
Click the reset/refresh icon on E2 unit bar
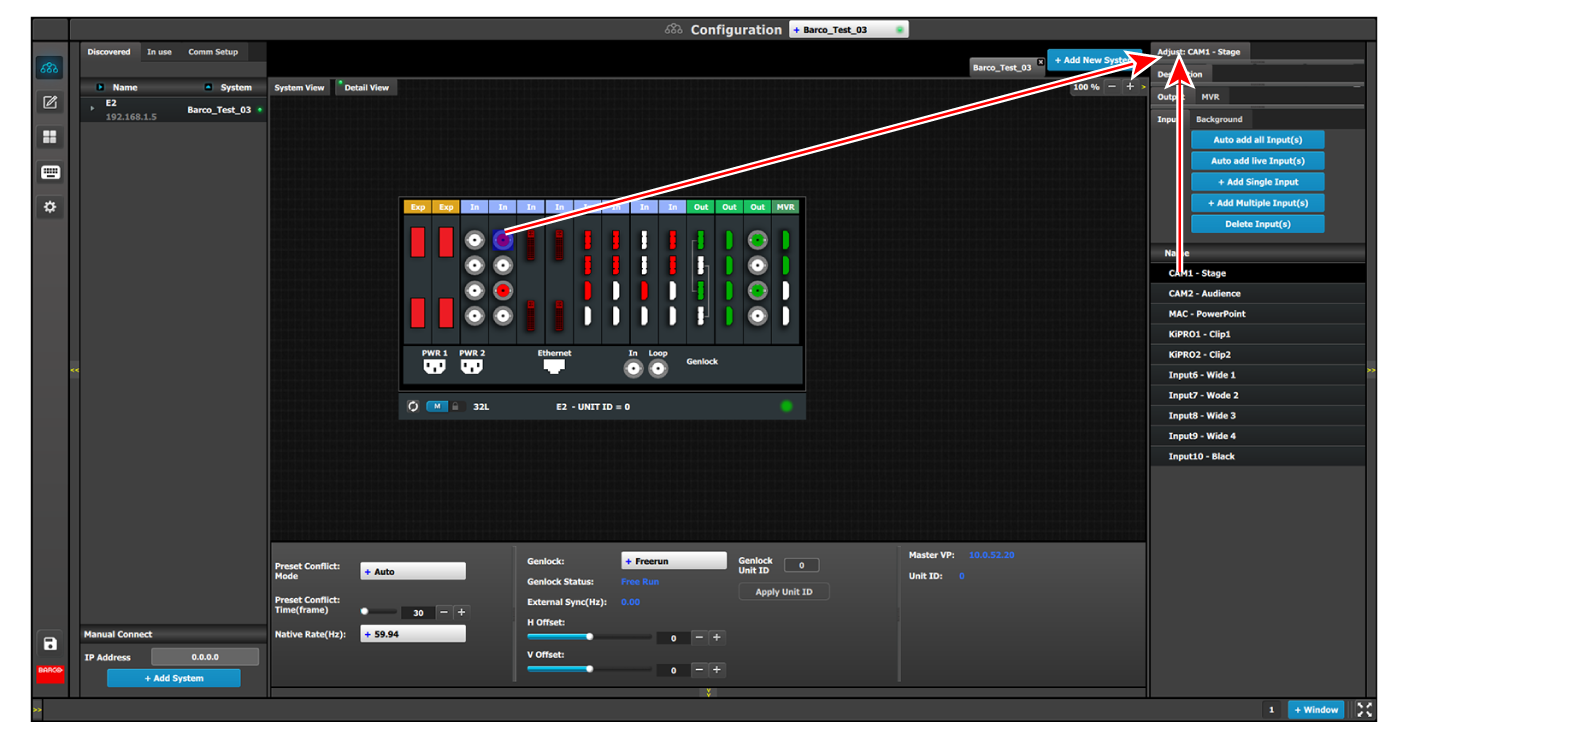(413, 406)
